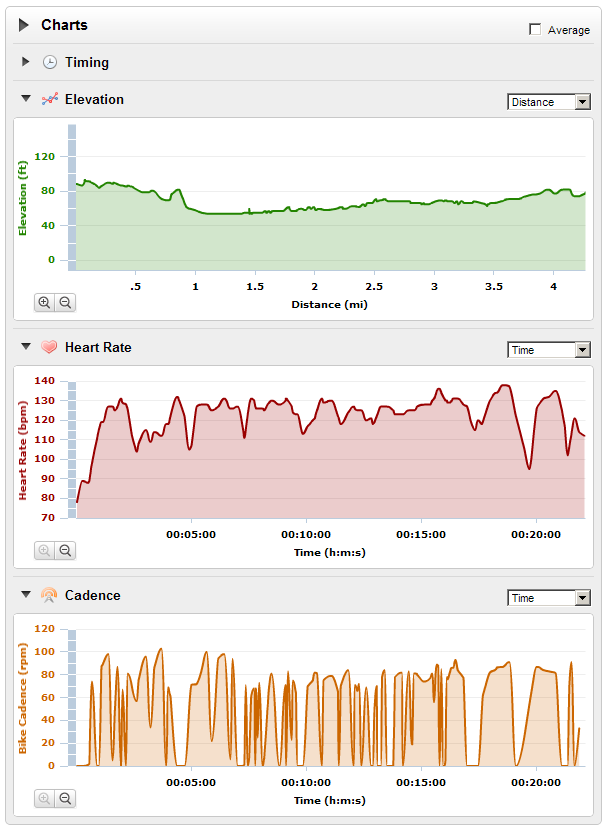Click the red heart icon
The width and height of the screenshot is (608, 832).
(50, 347)
